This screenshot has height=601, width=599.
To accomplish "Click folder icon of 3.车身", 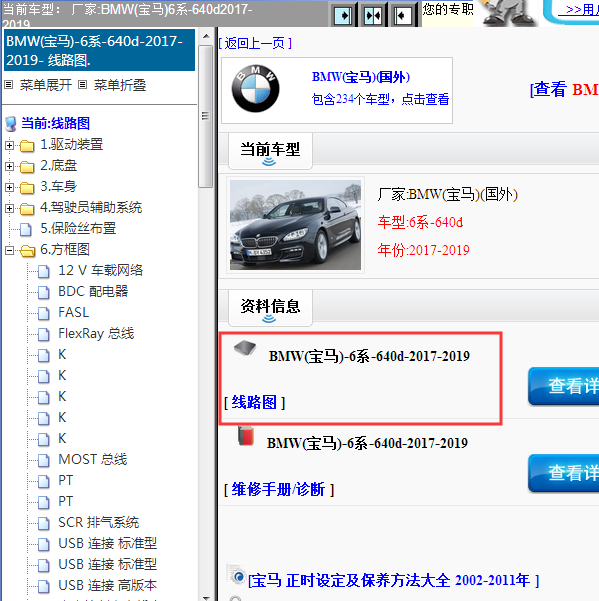I will click(x=27, y=188).
